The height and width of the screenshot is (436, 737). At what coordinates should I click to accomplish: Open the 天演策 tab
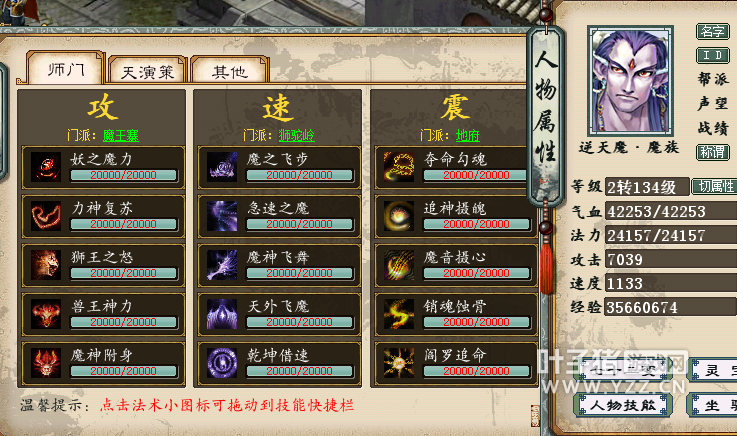coord(148,72)
